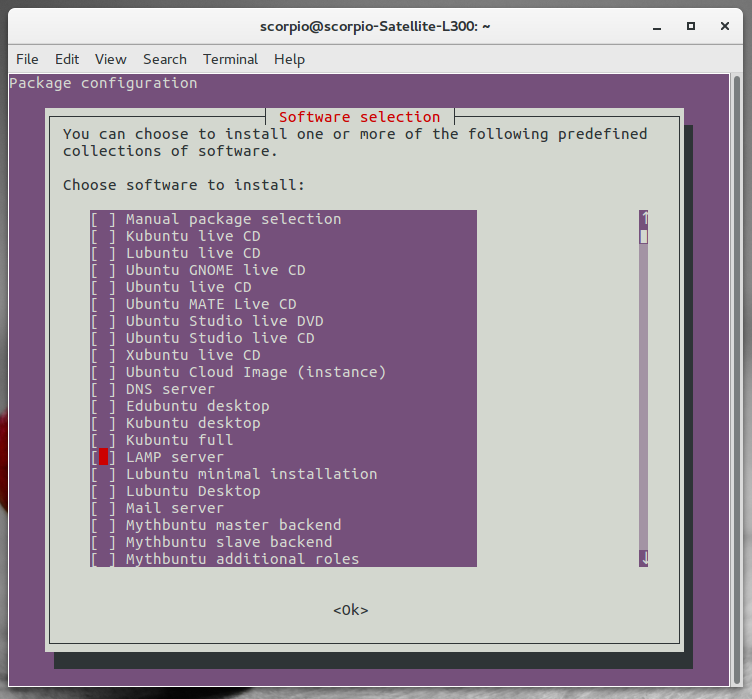
Task: Click the list scroll up arrow
Action: pos(644,218)
